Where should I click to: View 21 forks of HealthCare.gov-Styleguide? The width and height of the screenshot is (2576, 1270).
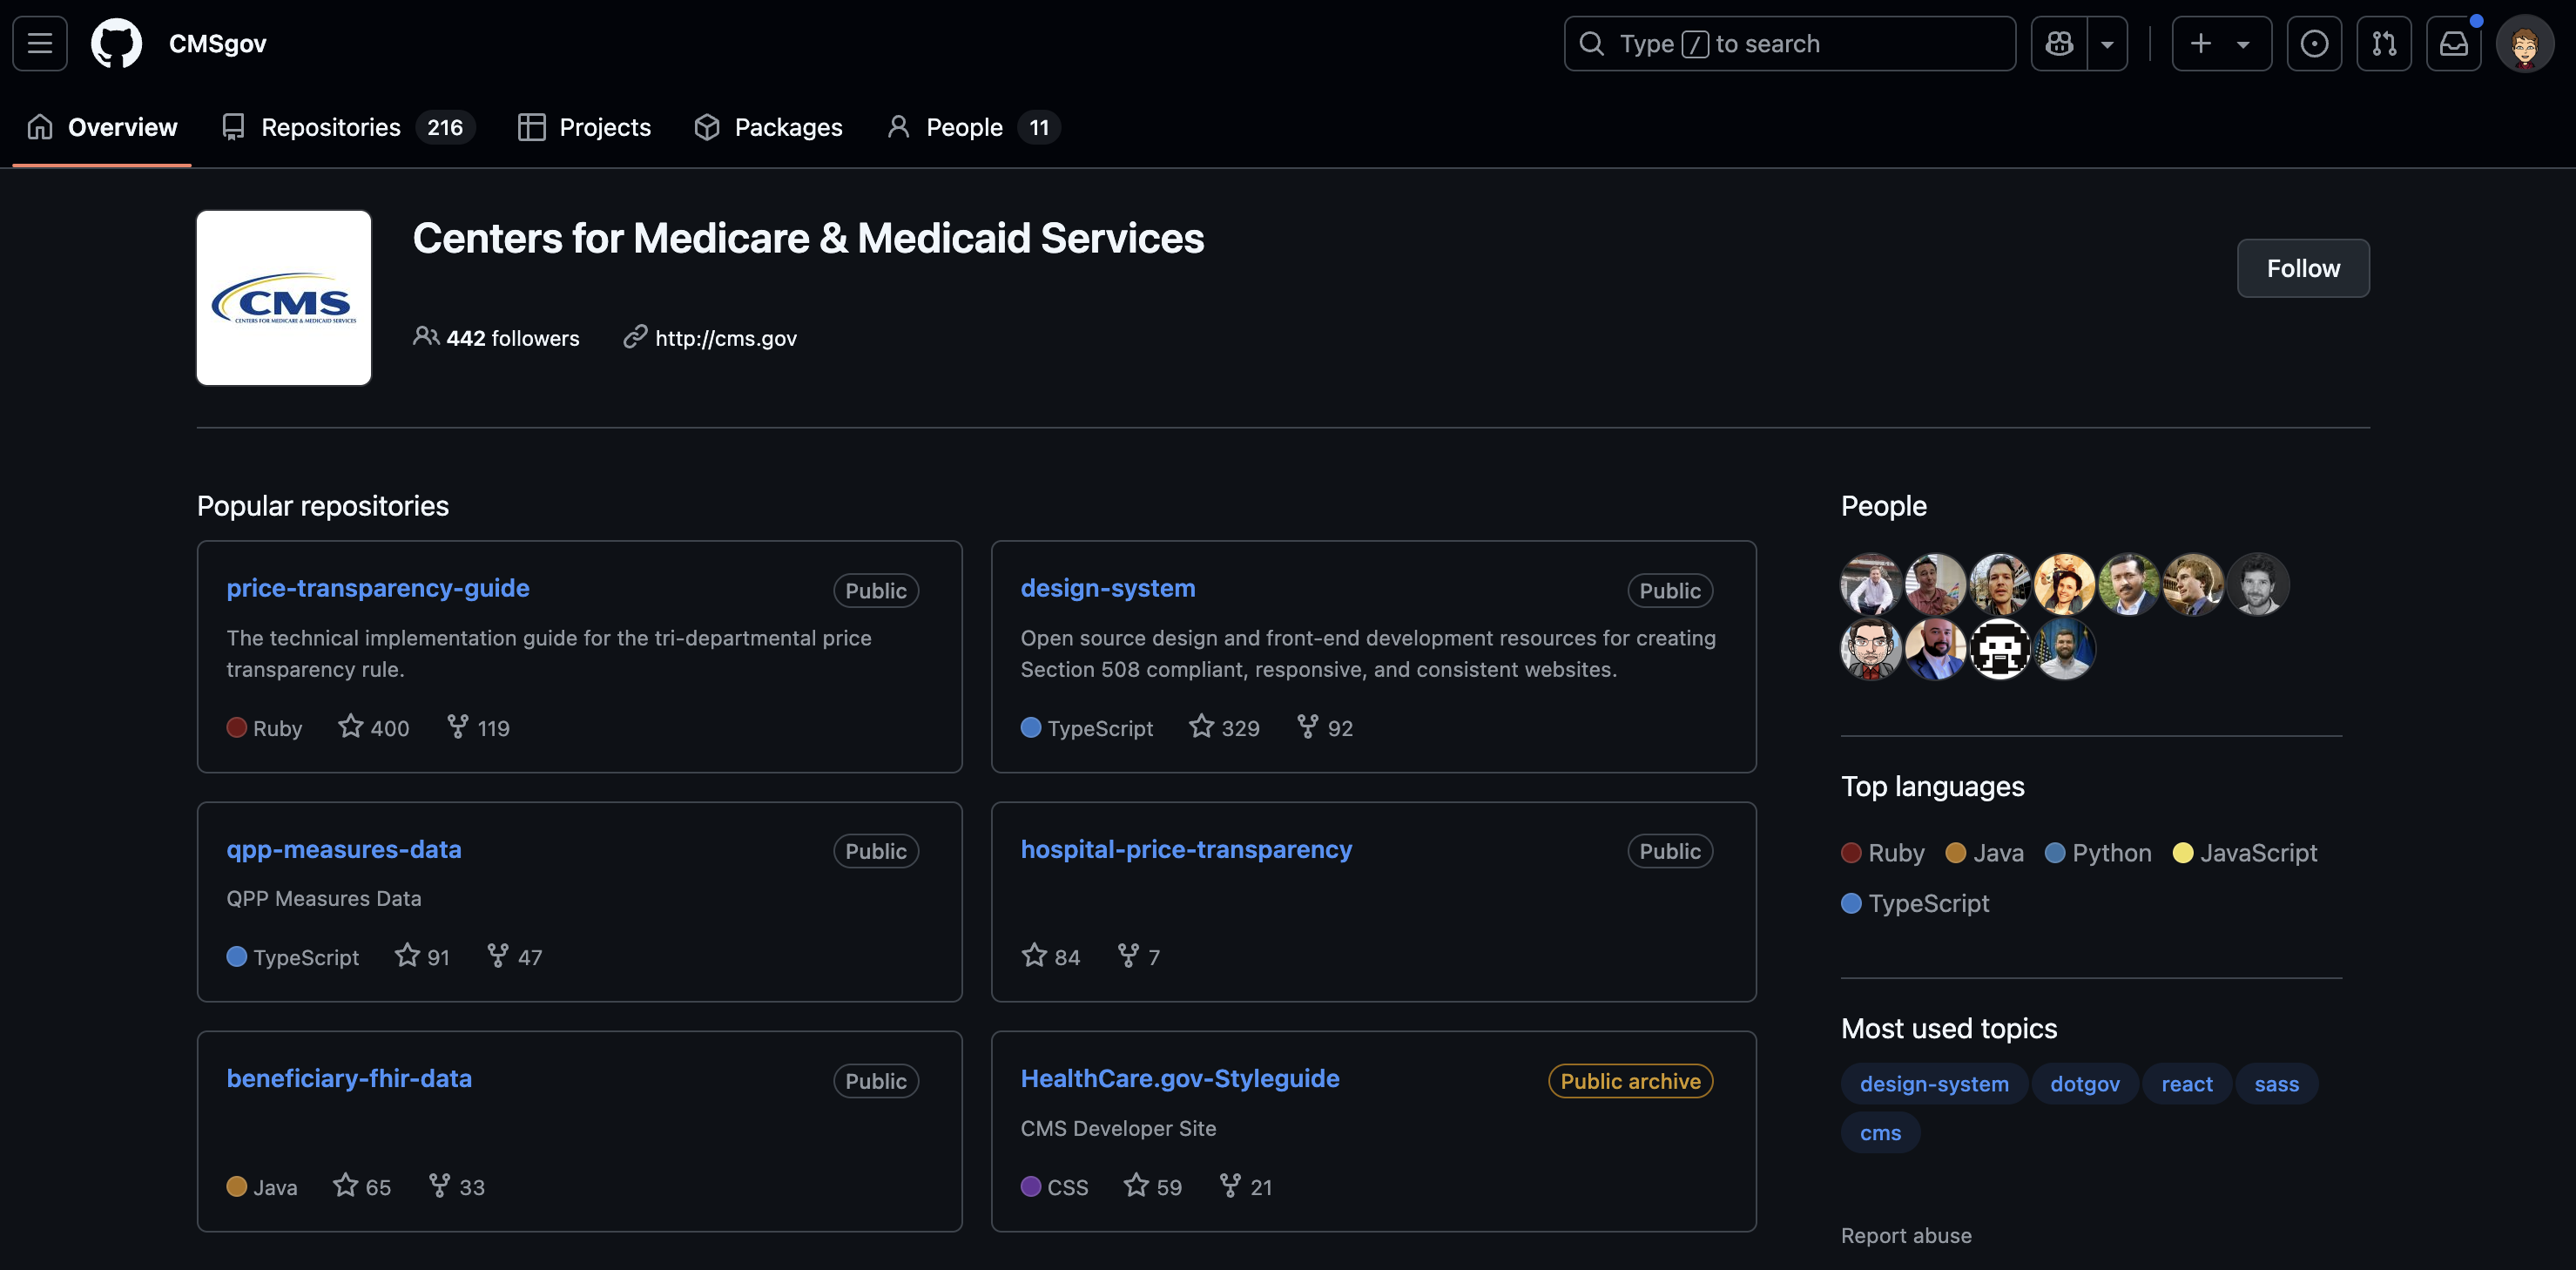pyautogui.click(x=1246, y=1186)
